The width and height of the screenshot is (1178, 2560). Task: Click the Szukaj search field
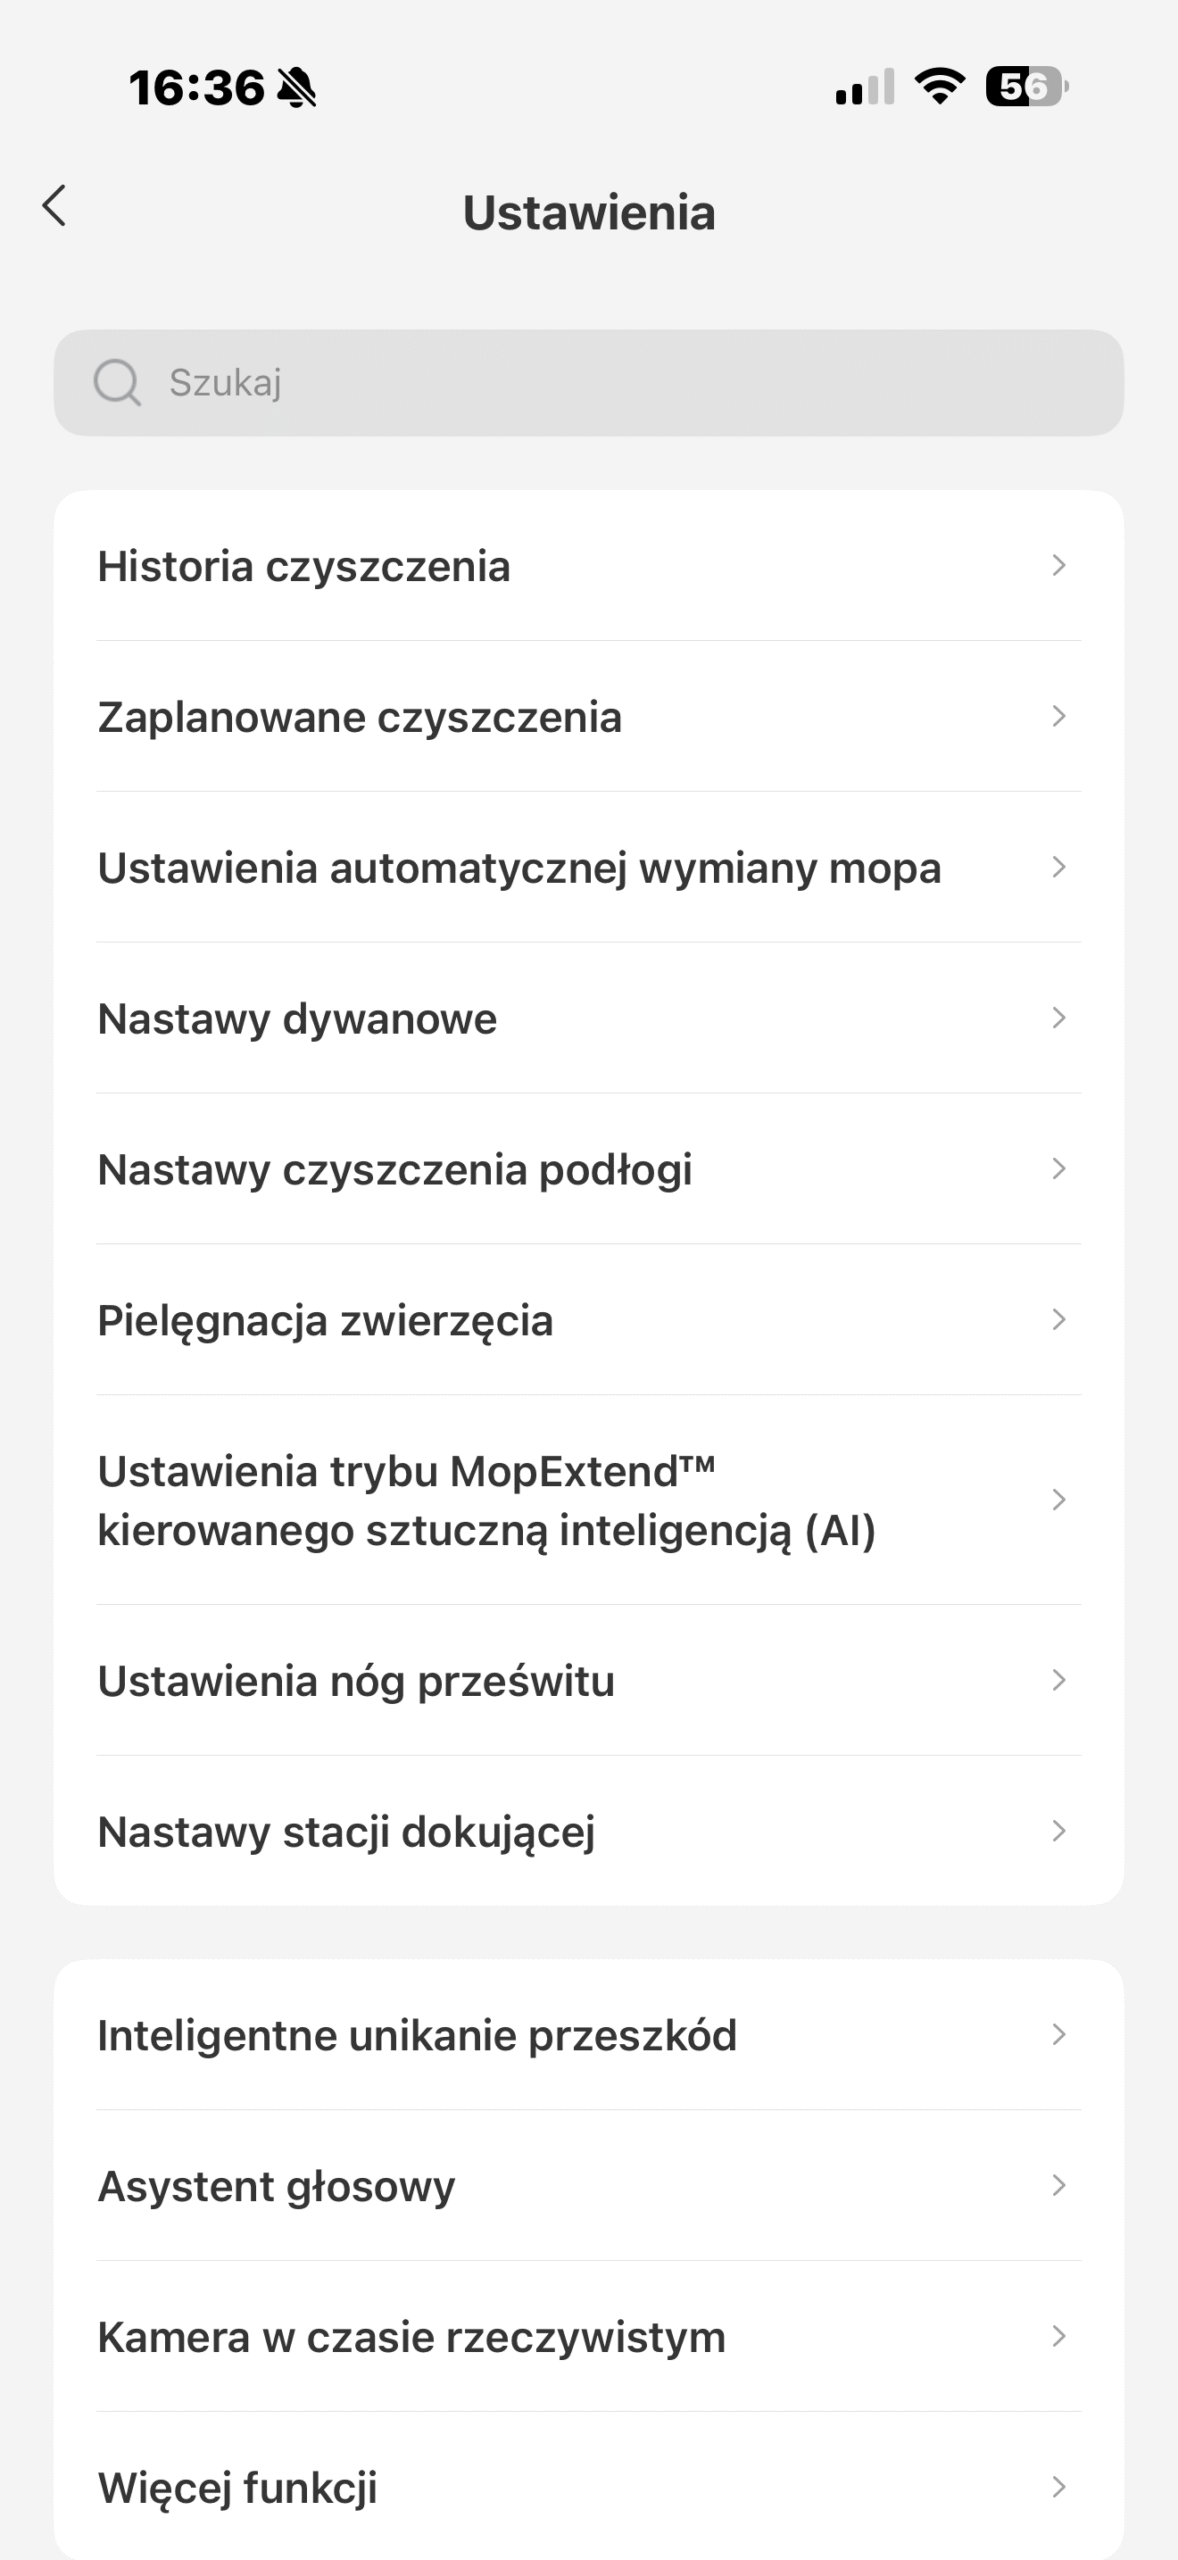tap(620, 382)
